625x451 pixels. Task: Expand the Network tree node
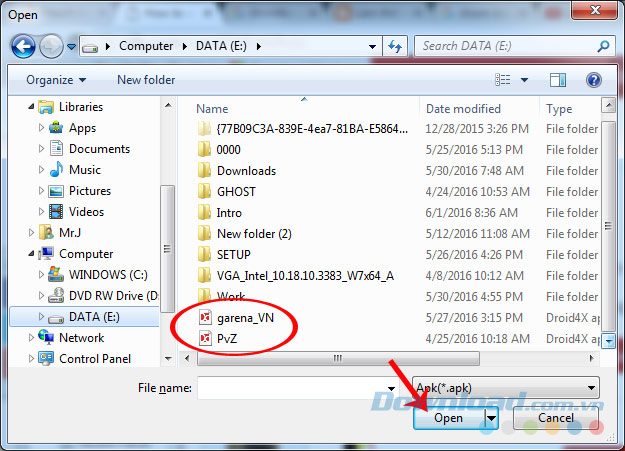click(31, 338)
